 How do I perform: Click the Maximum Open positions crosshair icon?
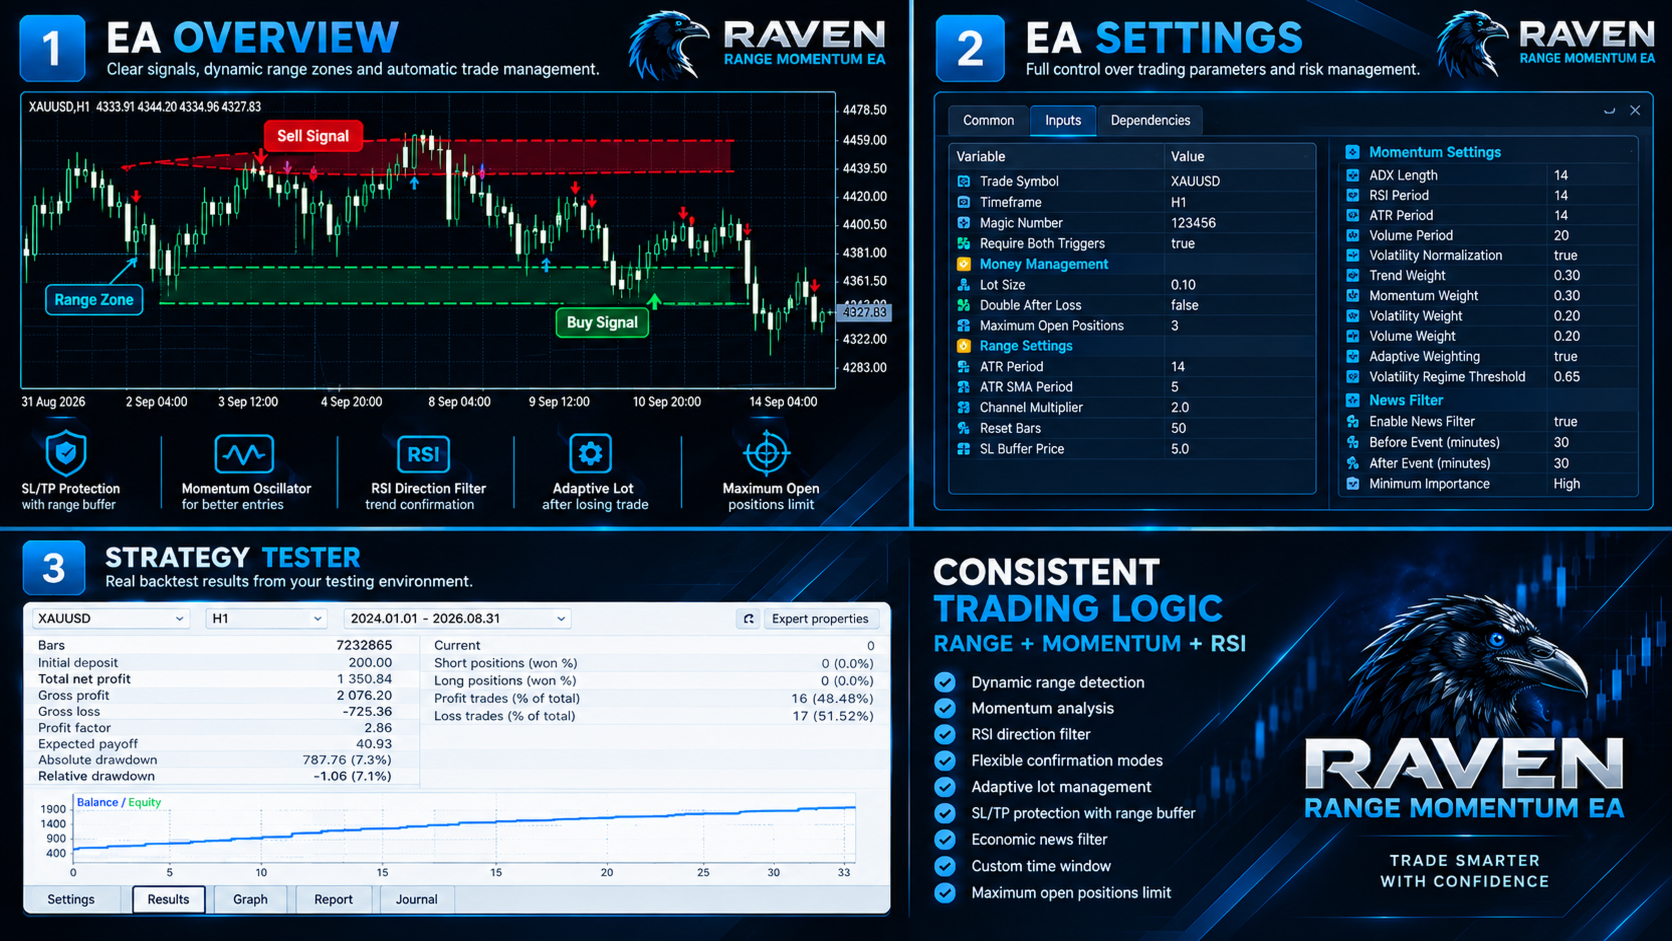767,454
